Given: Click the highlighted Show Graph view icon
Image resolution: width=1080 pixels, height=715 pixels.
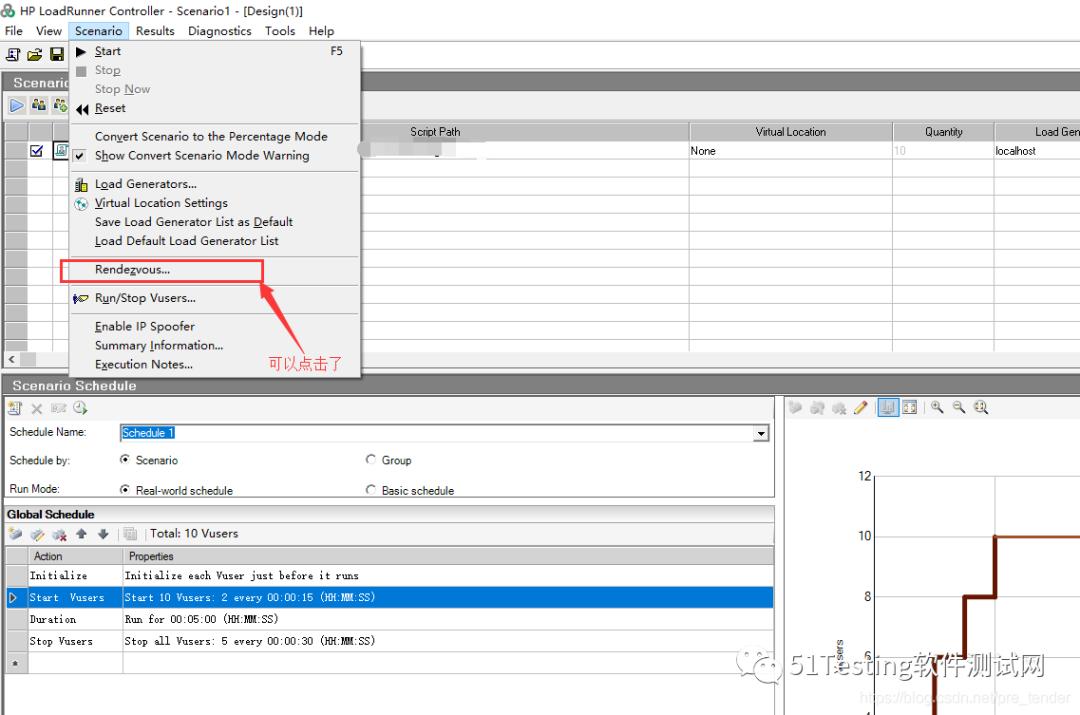Looking at the screenshot, I should [x=888, y=408].
